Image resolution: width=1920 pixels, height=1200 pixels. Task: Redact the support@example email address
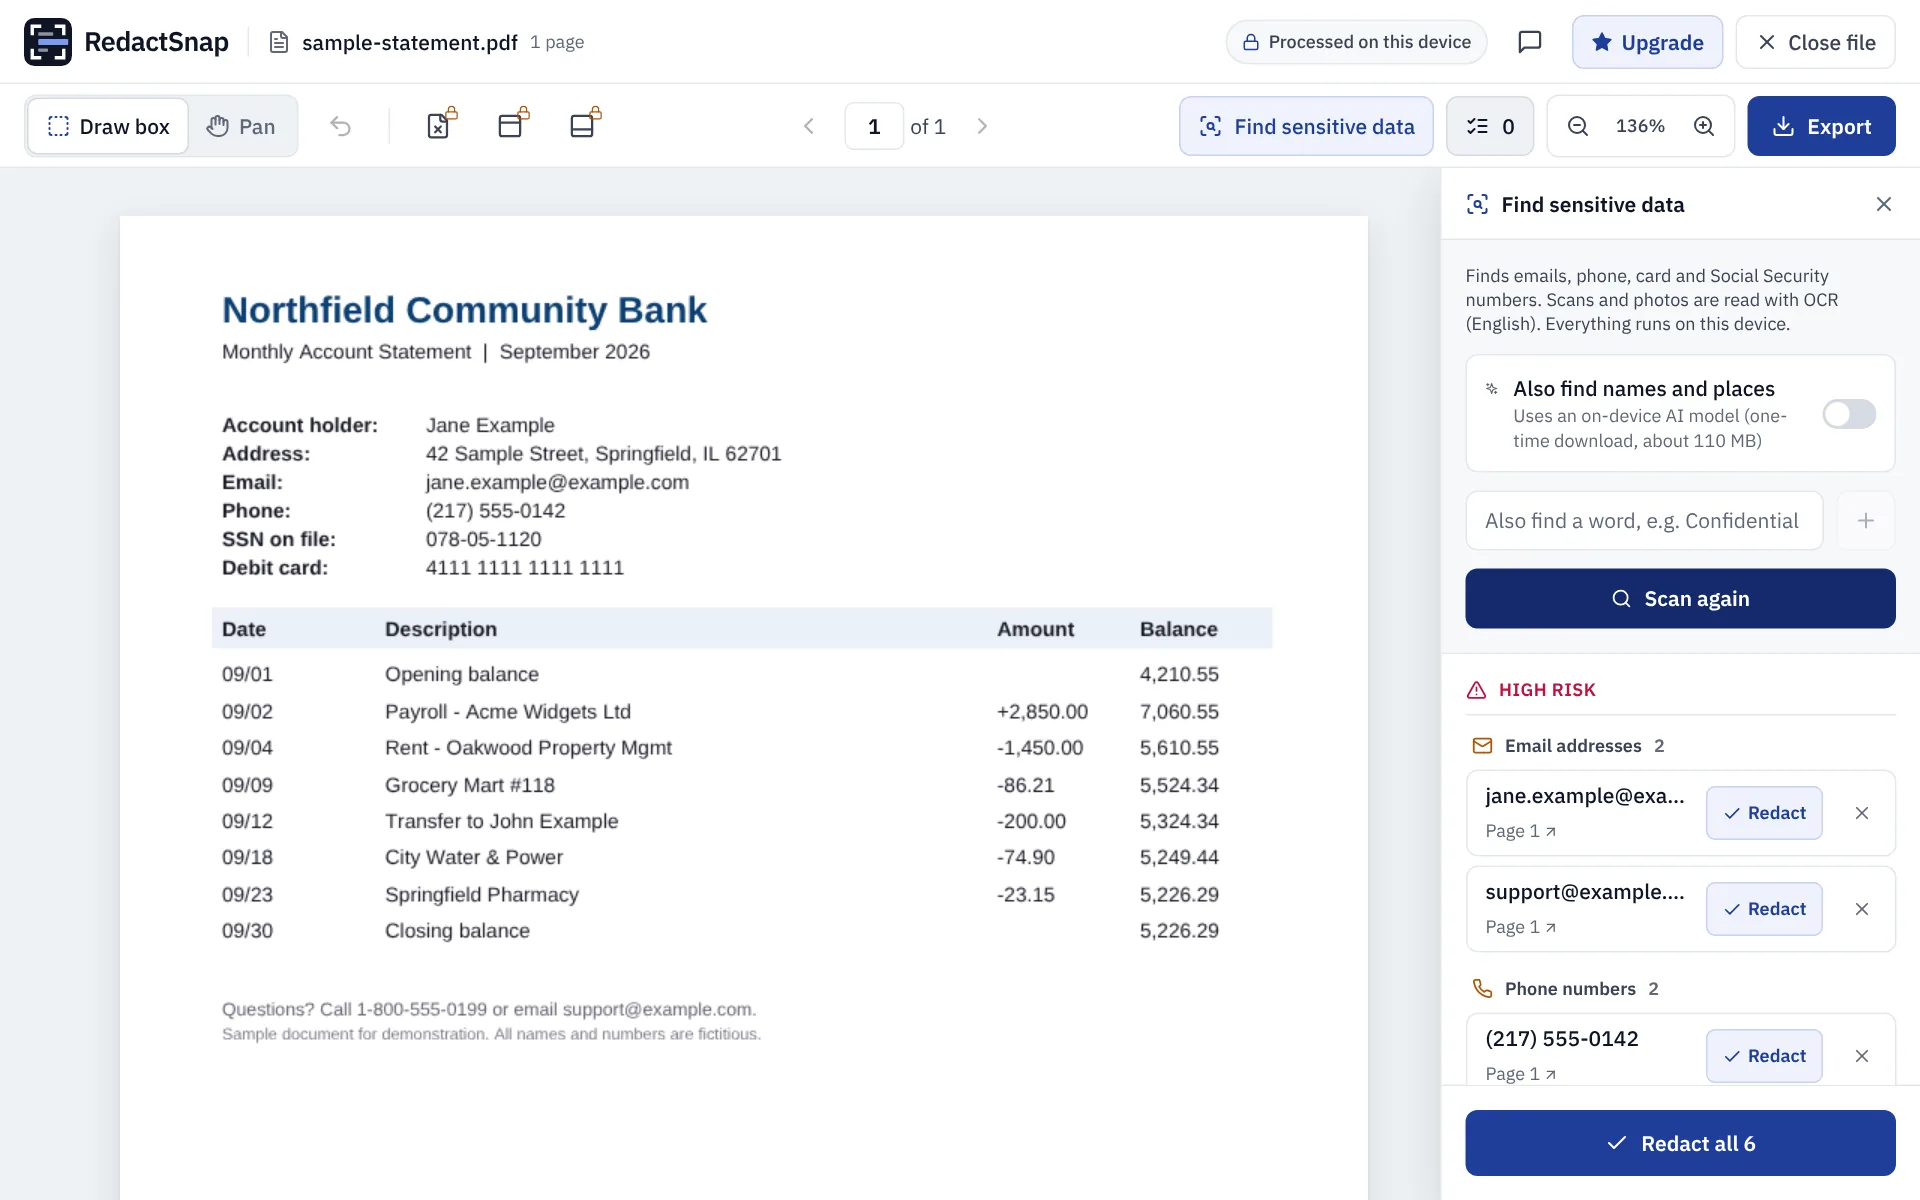point(1764,909)
